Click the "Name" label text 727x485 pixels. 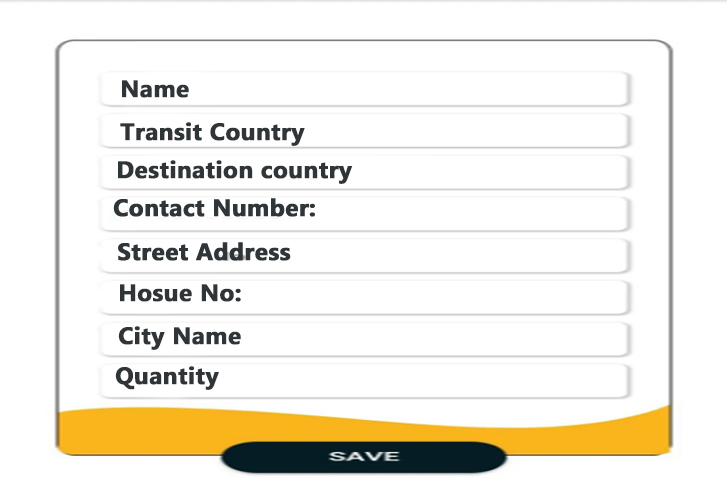155,90
